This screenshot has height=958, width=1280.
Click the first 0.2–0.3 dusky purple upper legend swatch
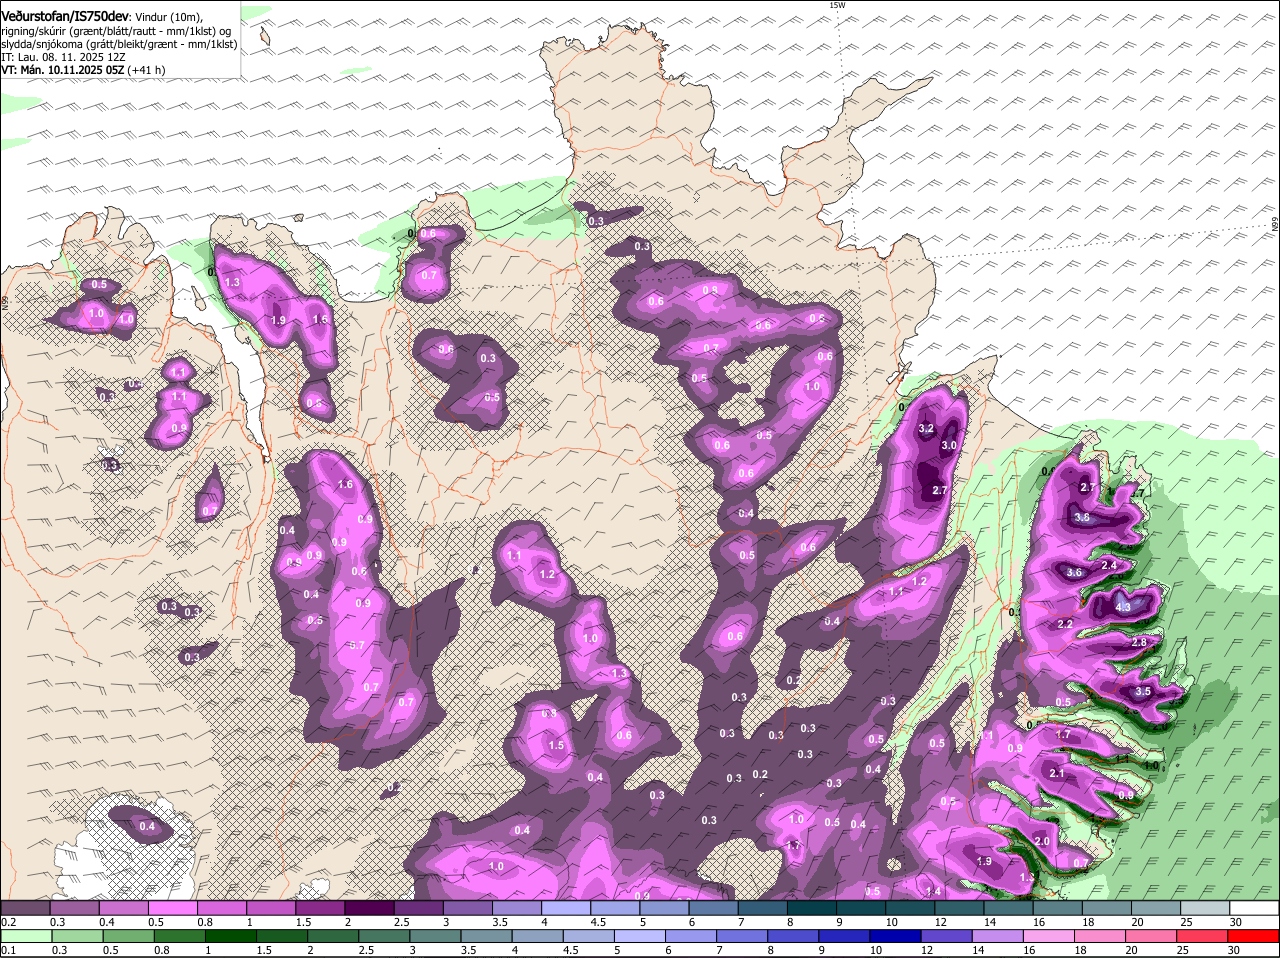coord(25,908)
